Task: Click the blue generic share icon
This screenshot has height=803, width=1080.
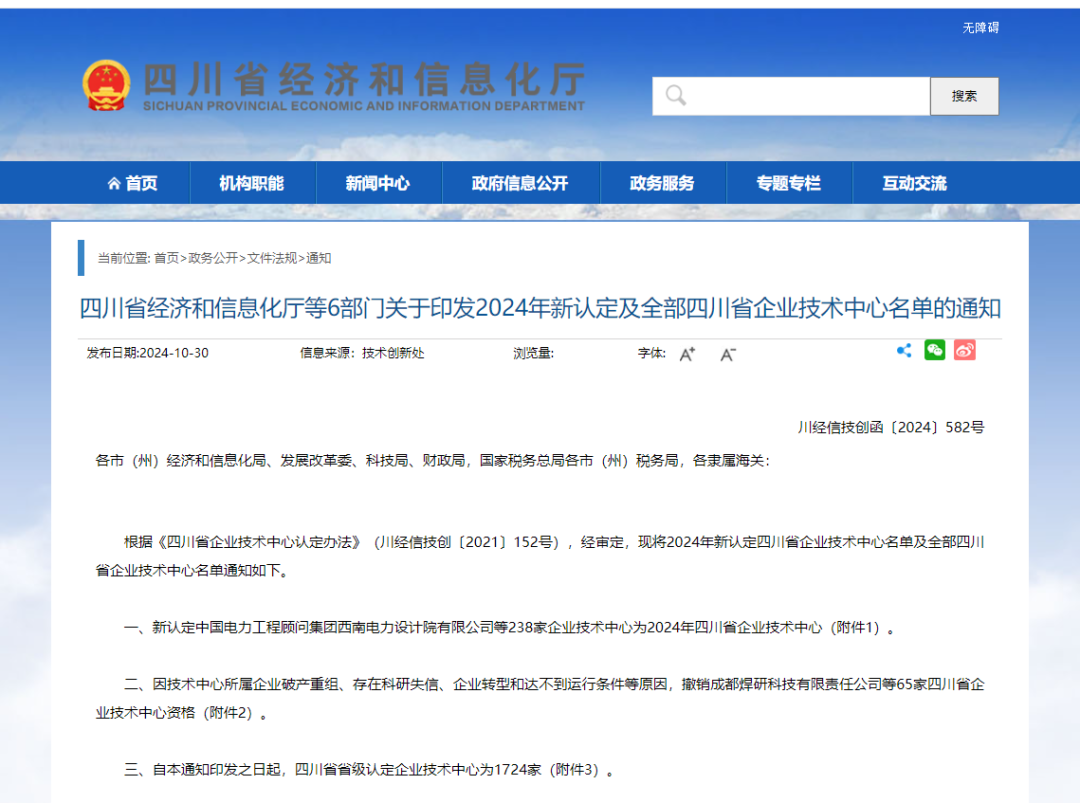Action: (x=903, y=350)
